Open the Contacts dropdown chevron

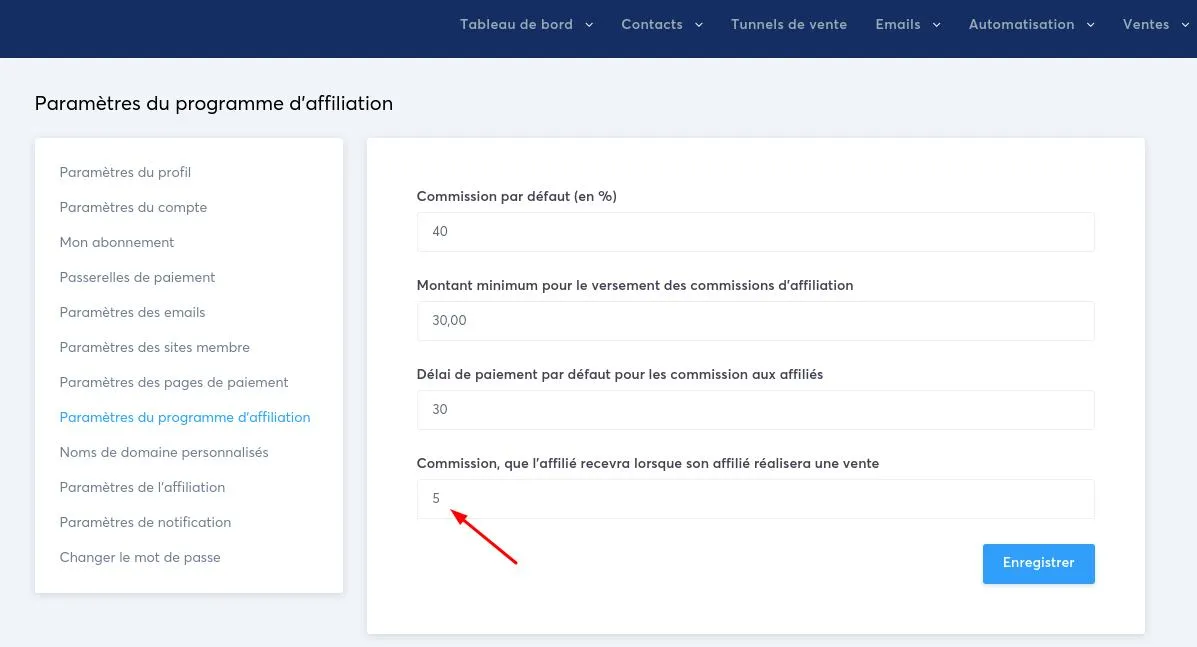click(x=698, y=24)
